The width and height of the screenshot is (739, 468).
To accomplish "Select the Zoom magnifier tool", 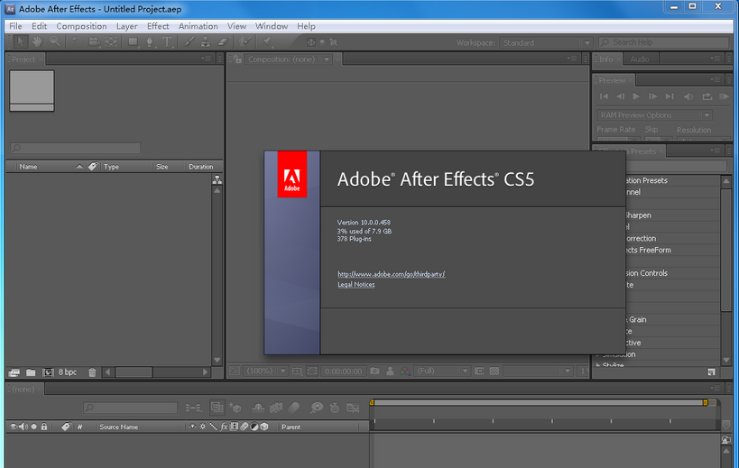I will [x=55, y=42].
